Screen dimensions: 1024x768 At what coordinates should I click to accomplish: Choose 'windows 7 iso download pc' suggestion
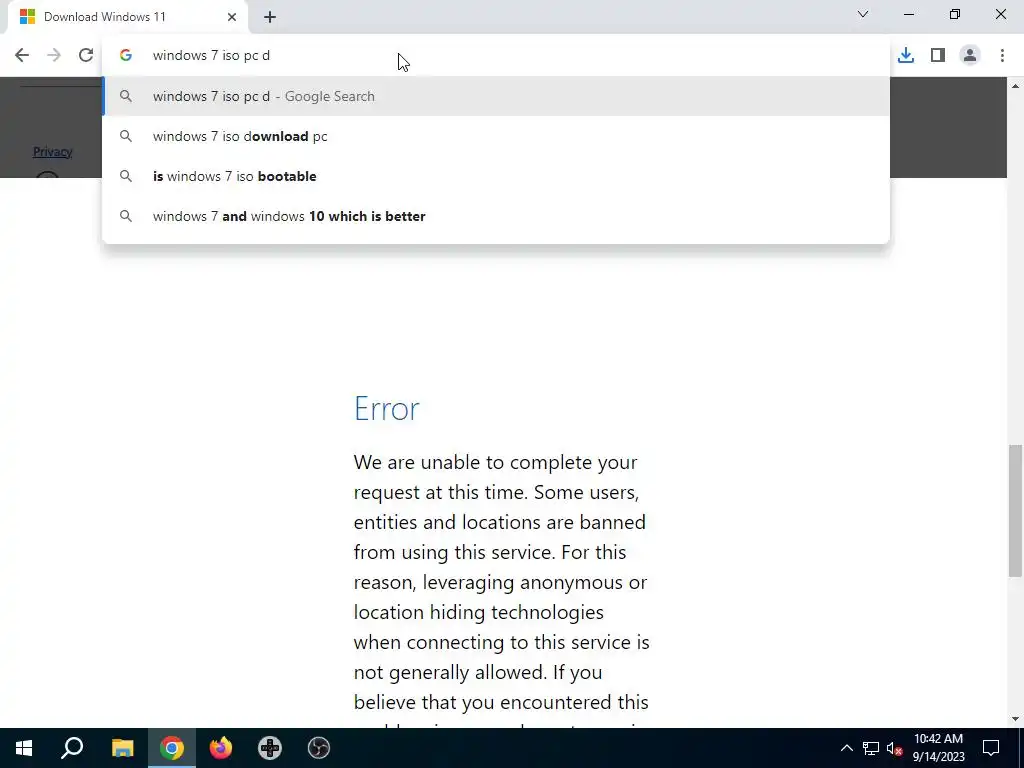coord(496,136)
